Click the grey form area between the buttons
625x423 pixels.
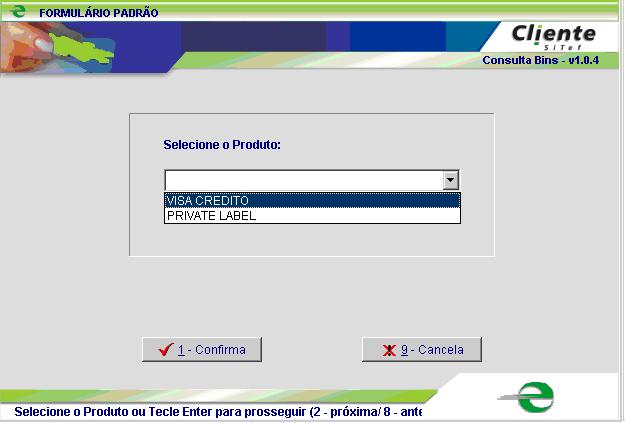coord(310,350)
